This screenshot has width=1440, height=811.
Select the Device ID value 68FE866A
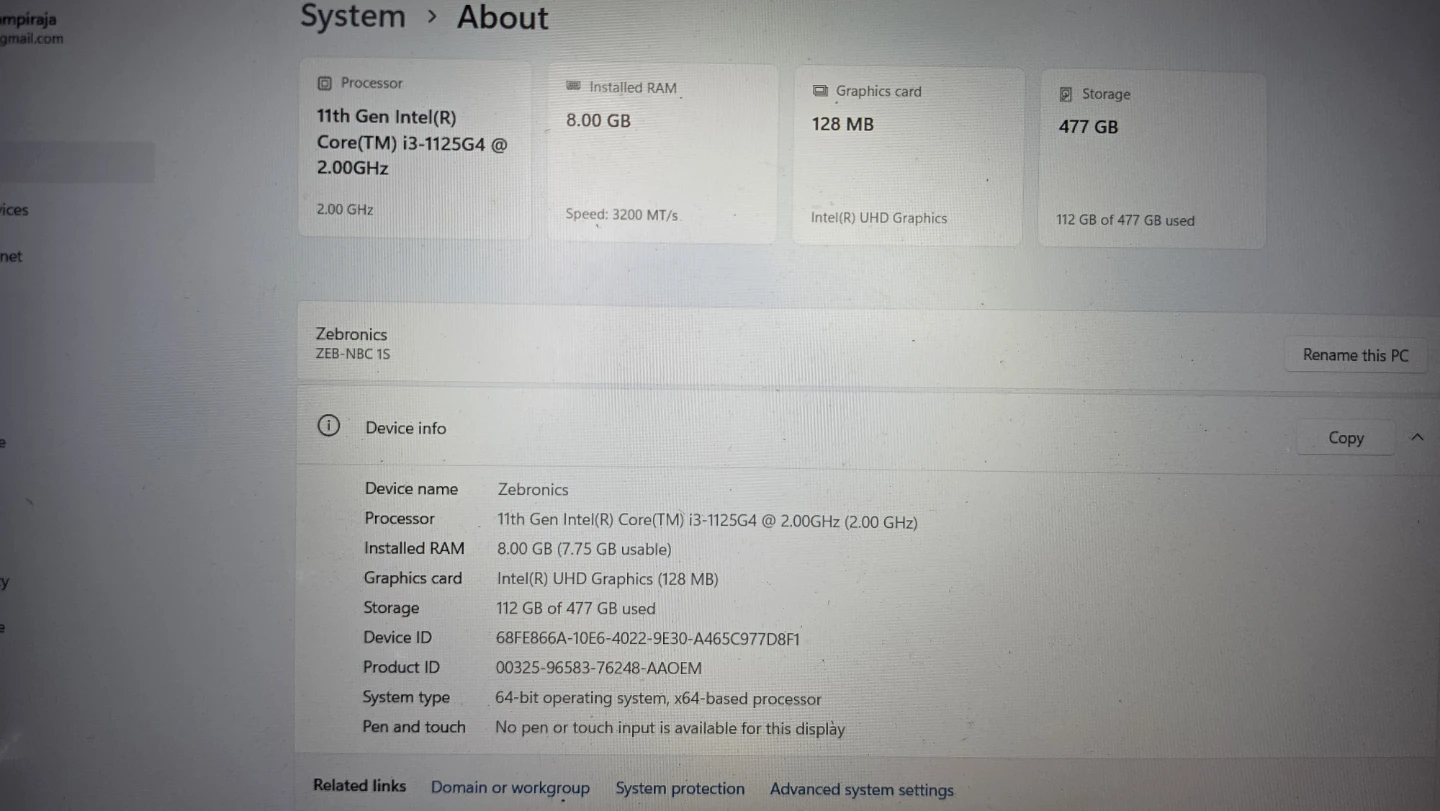coord(648,638)
